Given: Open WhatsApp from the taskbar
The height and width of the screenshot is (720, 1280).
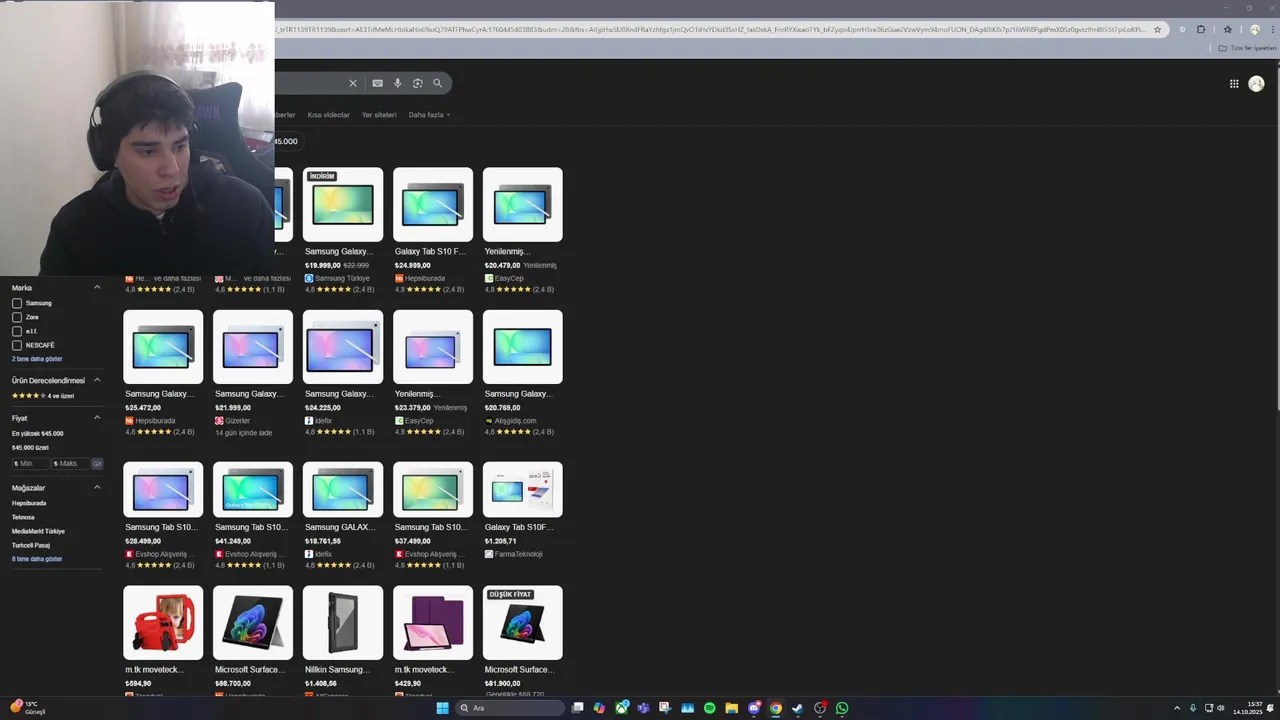Looking at the screenshot, I should pyautogui.click(x=842, y=708).
